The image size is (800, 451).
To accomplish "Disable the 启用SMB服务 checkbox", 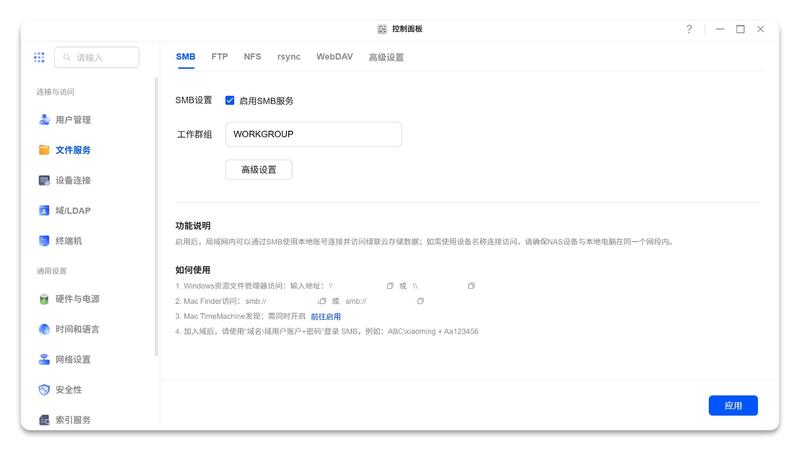I will coord(230,101).
